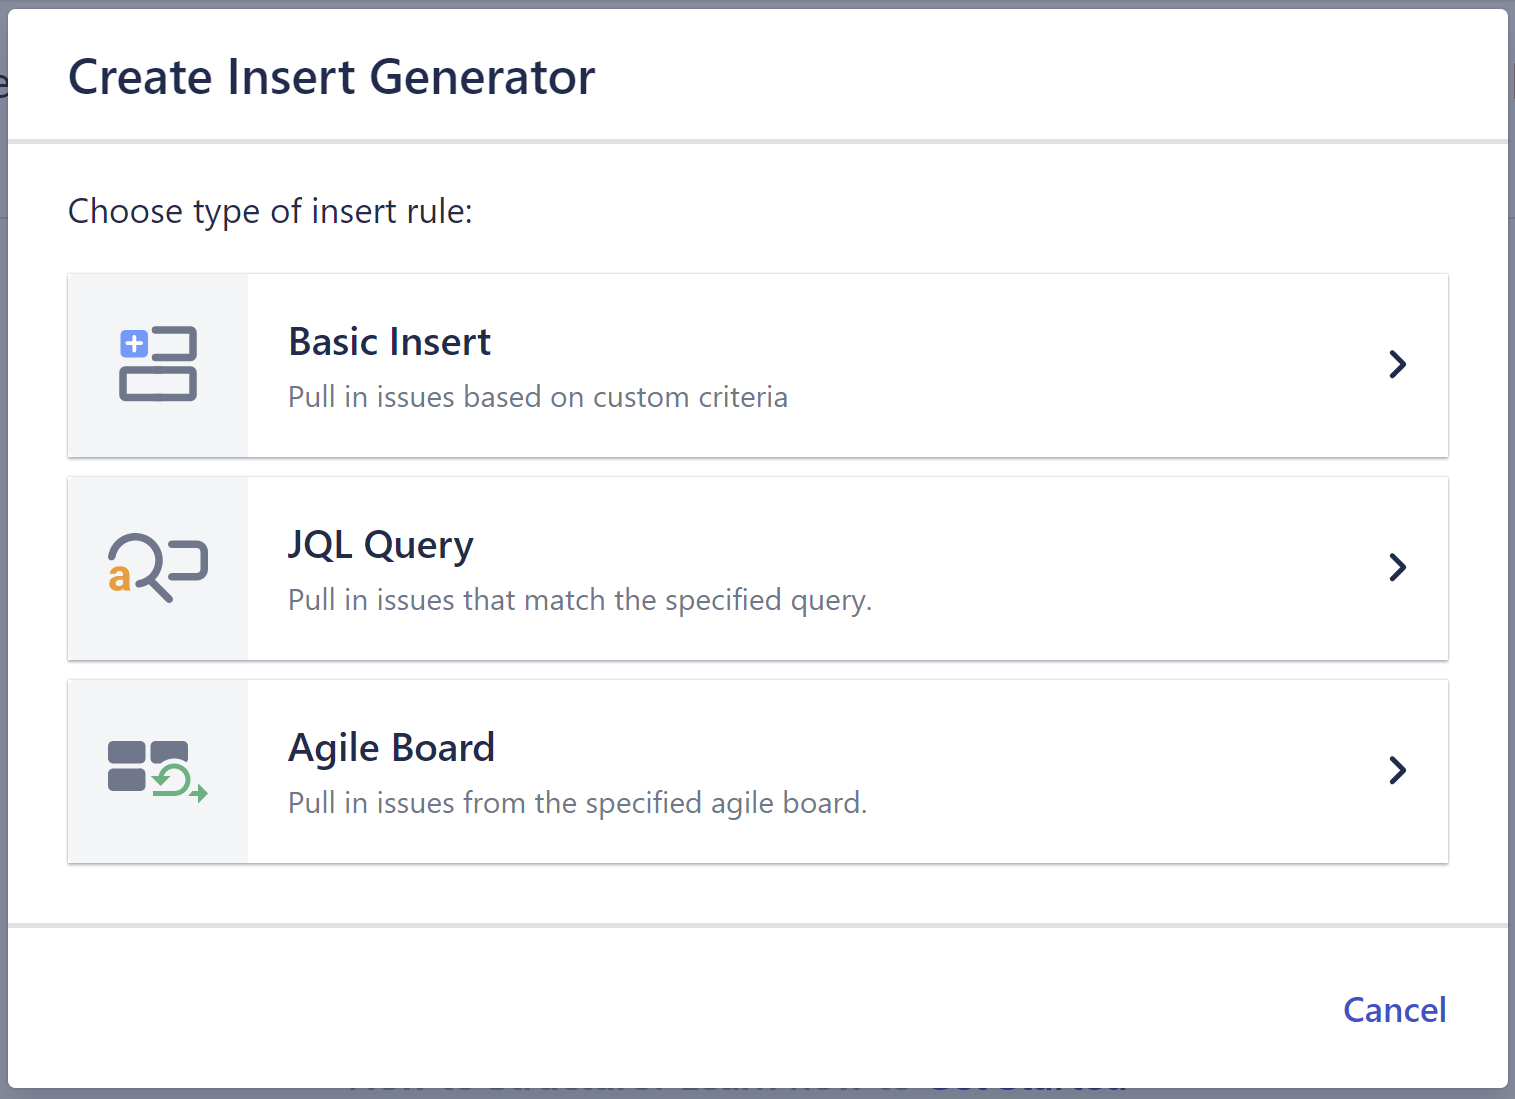Click the 'Create Insert Generator' dialog title
This screenshot has width=1515, height=1099.
(331, 75)
